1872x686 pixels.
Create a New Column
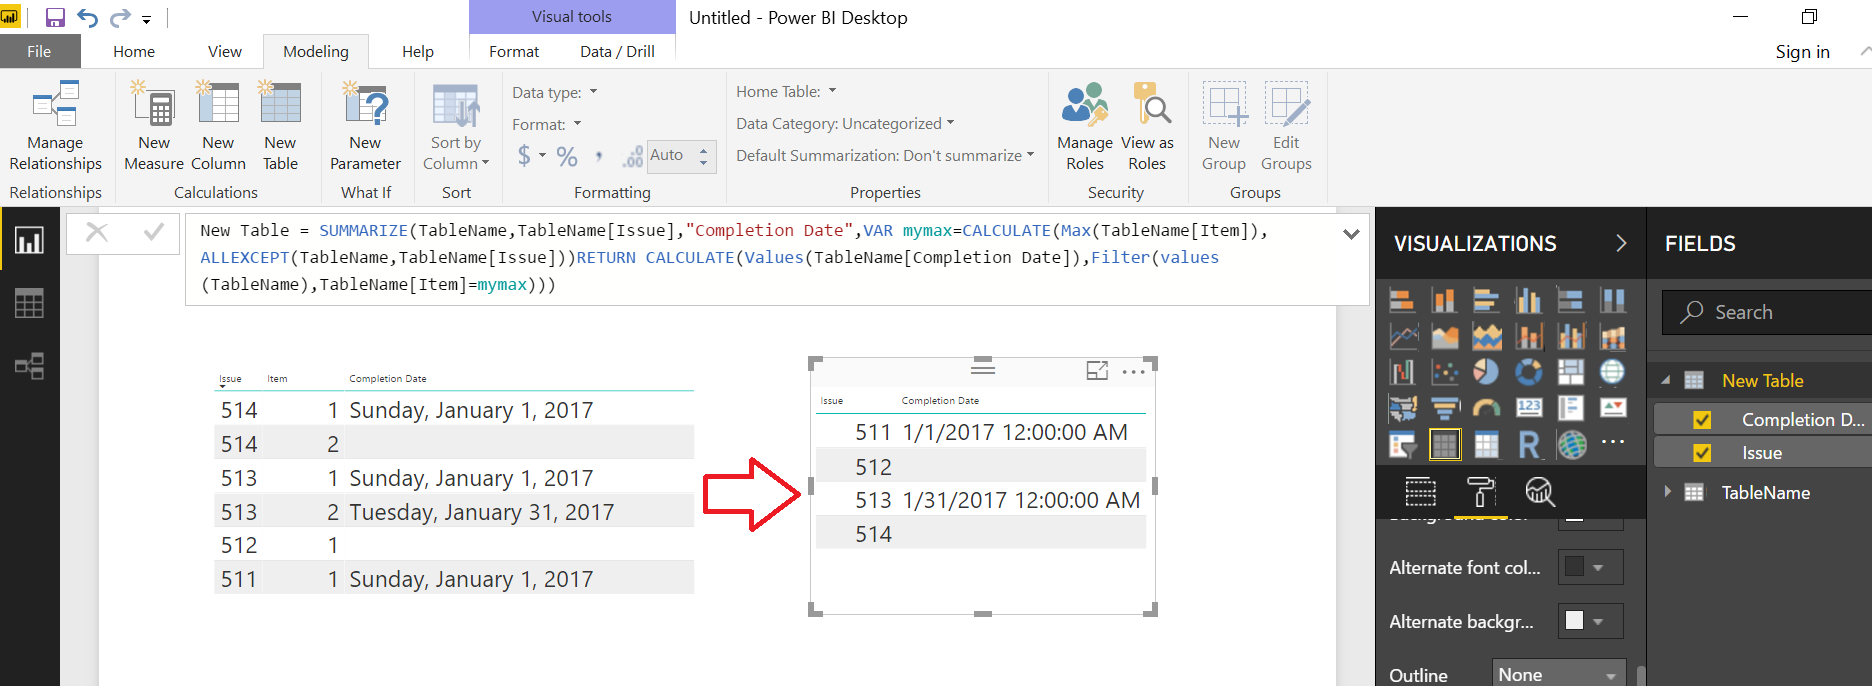[218, 127]
